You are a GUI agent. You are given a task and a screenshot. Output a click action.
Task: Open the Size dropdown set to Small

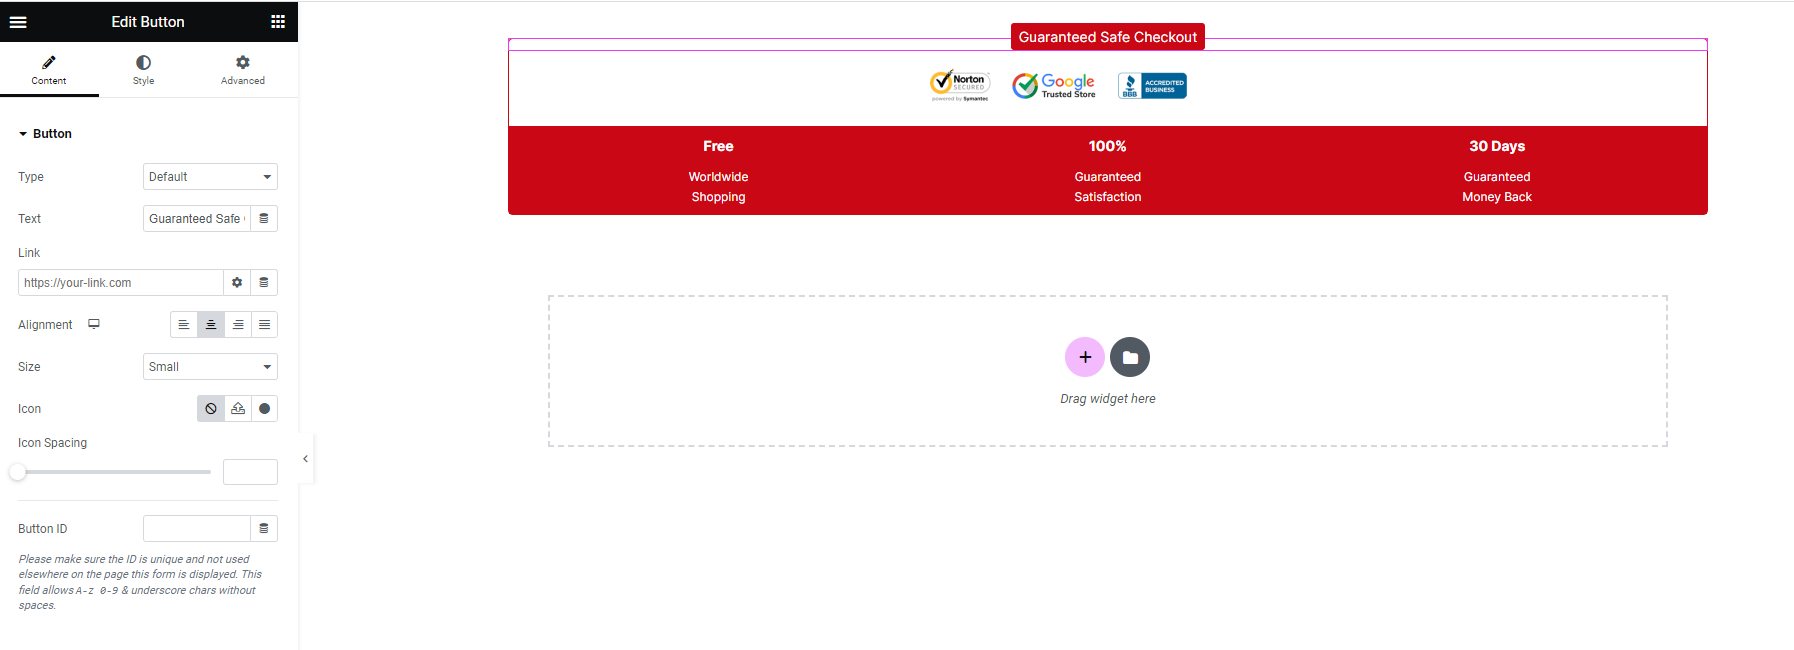pyautogui.click(x=210, y=367)
